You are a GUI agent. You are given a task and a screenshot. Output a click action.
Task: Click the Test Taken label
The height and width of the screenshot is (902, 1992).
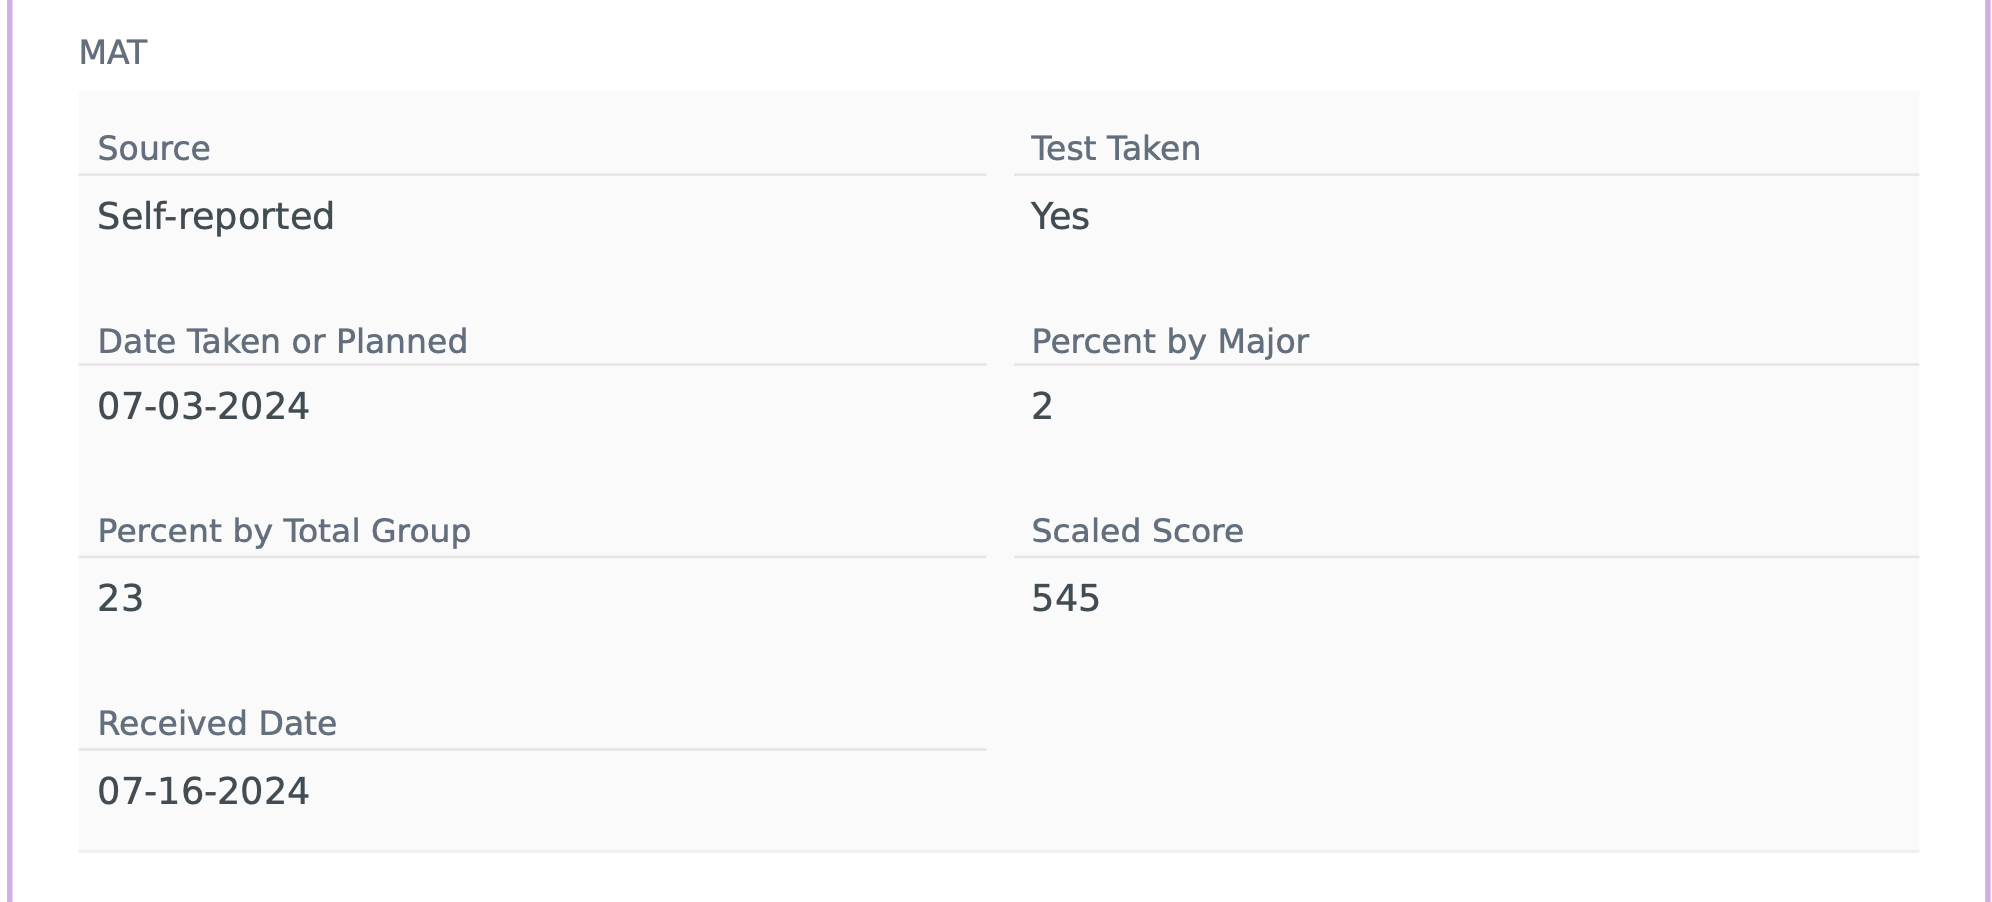[x=1115, y=149]
